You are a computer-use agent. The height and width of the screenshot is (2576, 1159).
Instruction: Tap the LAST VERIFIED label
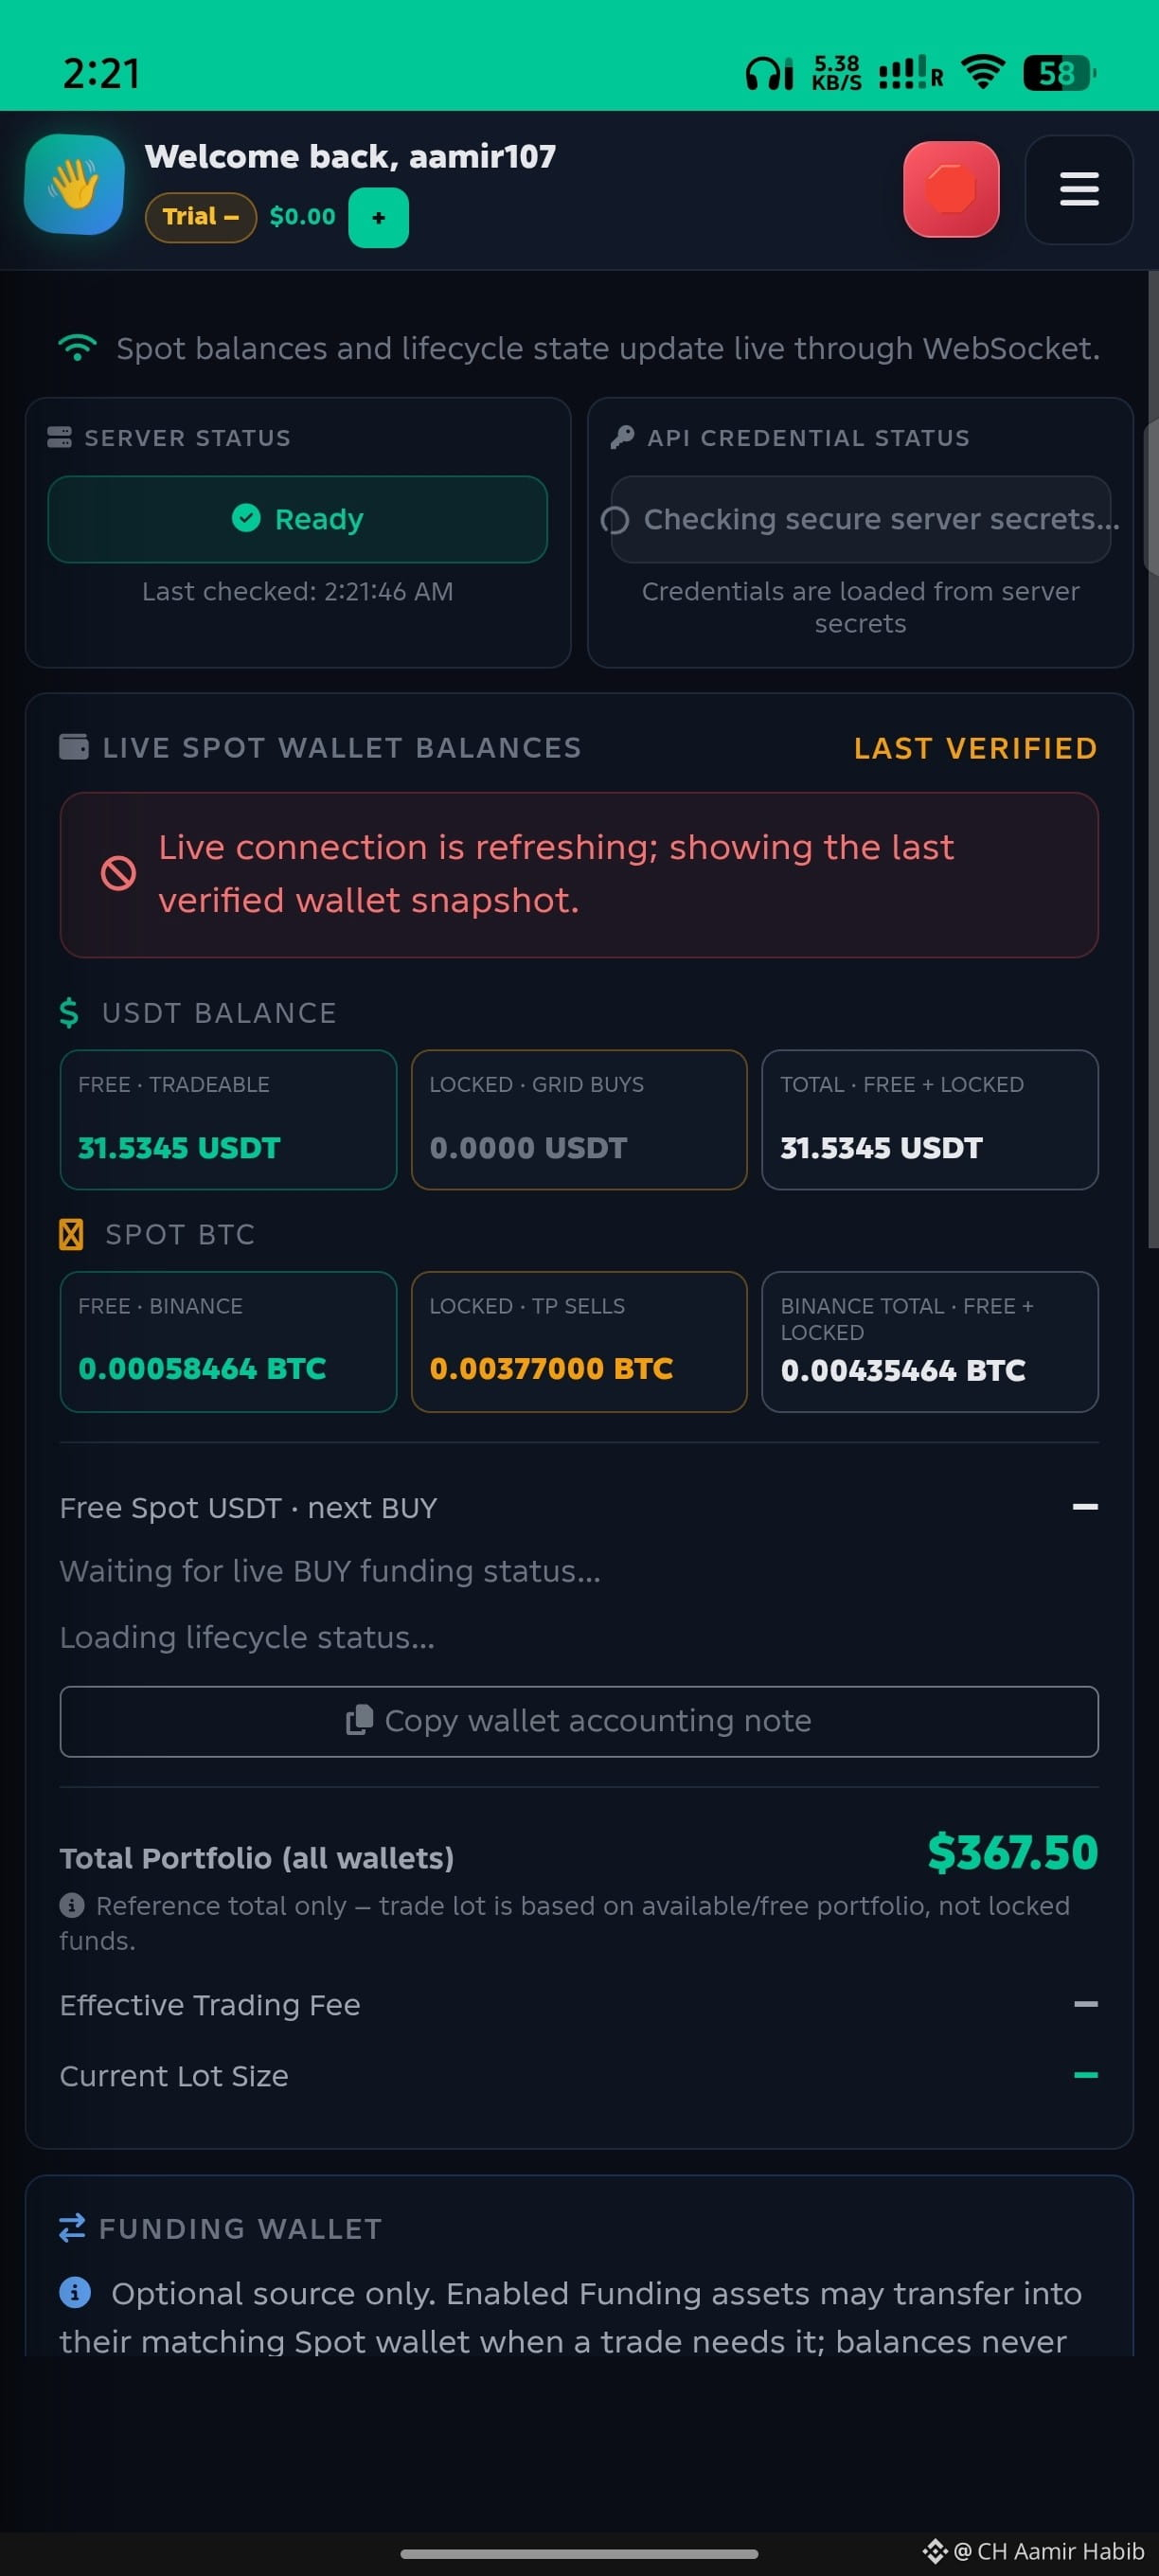(x=975, y=748)
